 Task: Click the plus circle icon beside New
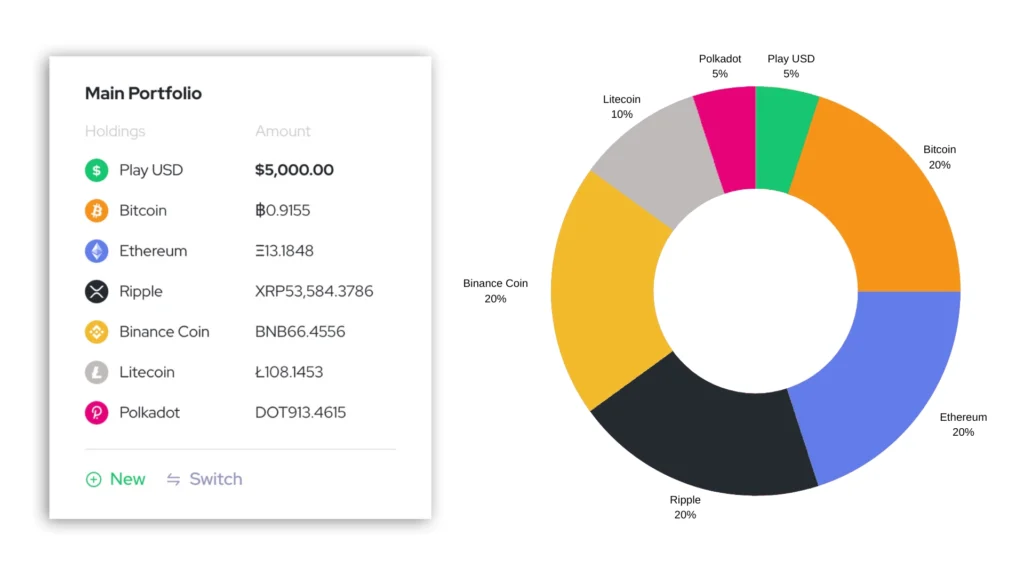tap(93, 480)
